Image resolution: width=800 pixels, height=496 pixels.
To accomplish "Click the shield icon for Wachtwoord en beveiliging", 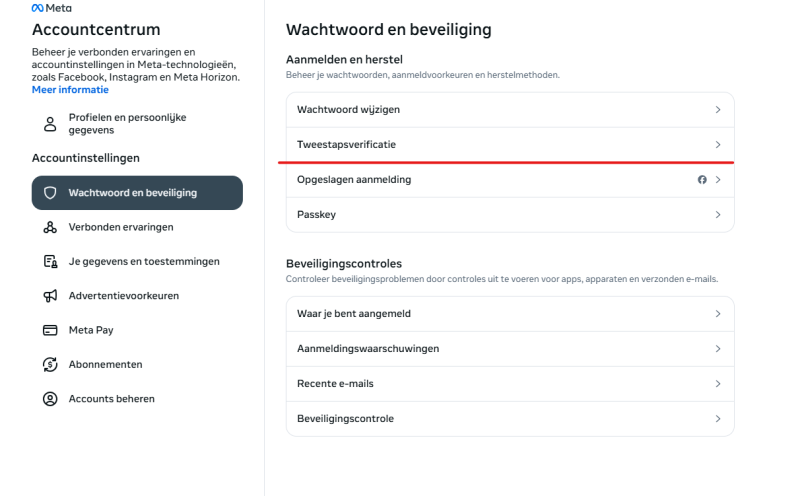I will click(50, 193).
